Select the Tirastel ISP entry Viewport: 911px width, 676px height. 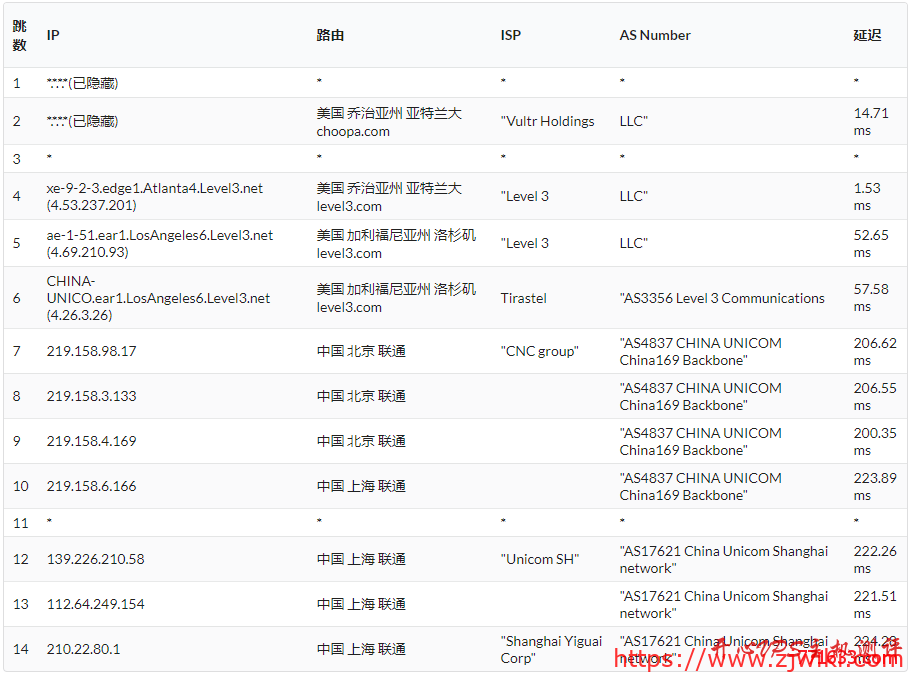tap(523, 298)
